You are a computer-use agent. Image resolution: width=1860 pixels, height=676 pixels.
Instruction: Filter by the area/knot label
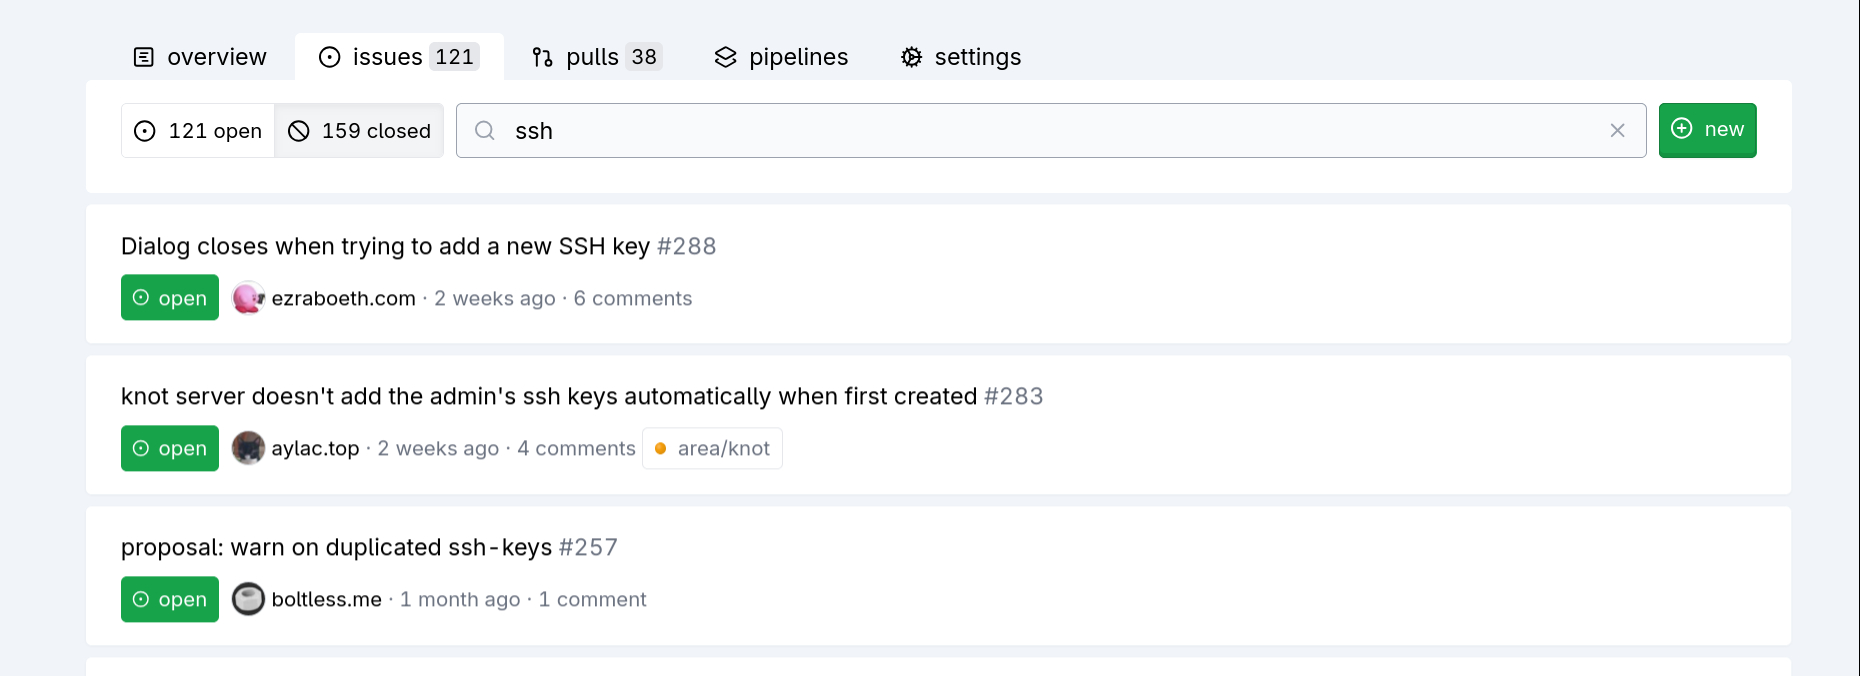pyautogui.click(x=712, y=448)
